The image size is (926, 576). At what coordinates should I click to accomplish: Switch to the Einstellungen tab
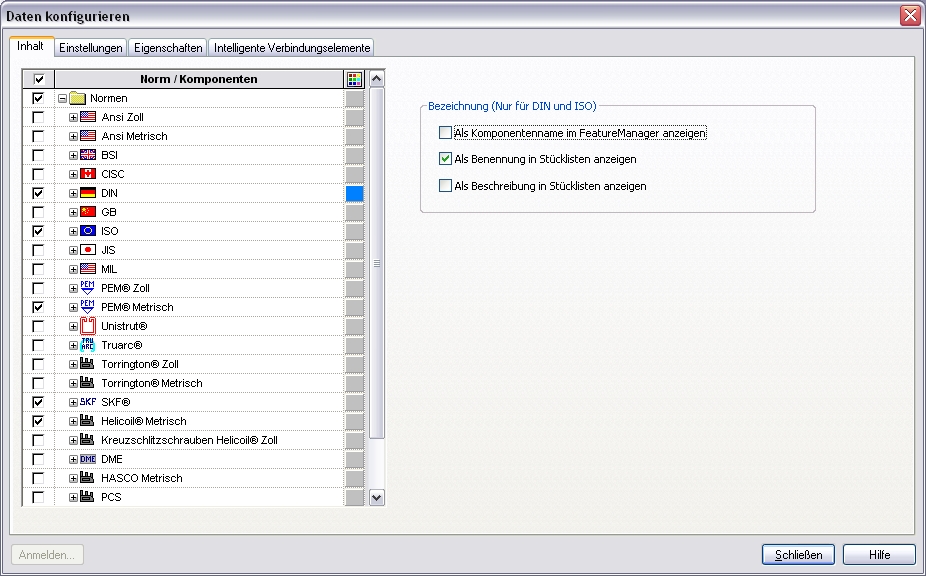[91, 48]
